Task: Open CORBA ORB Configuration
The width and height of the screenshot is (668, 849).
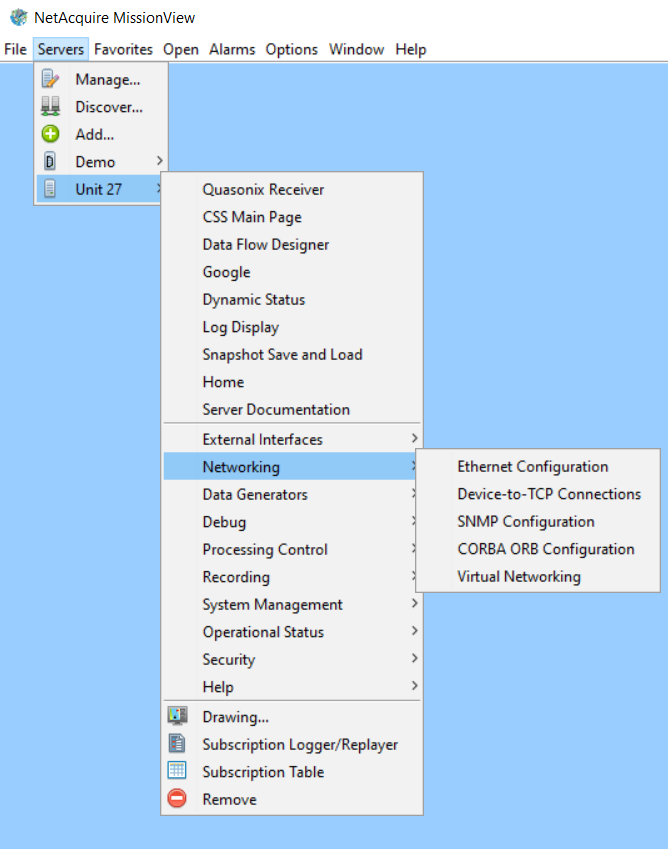Action: pyautogui.click(x=538, y=548)
